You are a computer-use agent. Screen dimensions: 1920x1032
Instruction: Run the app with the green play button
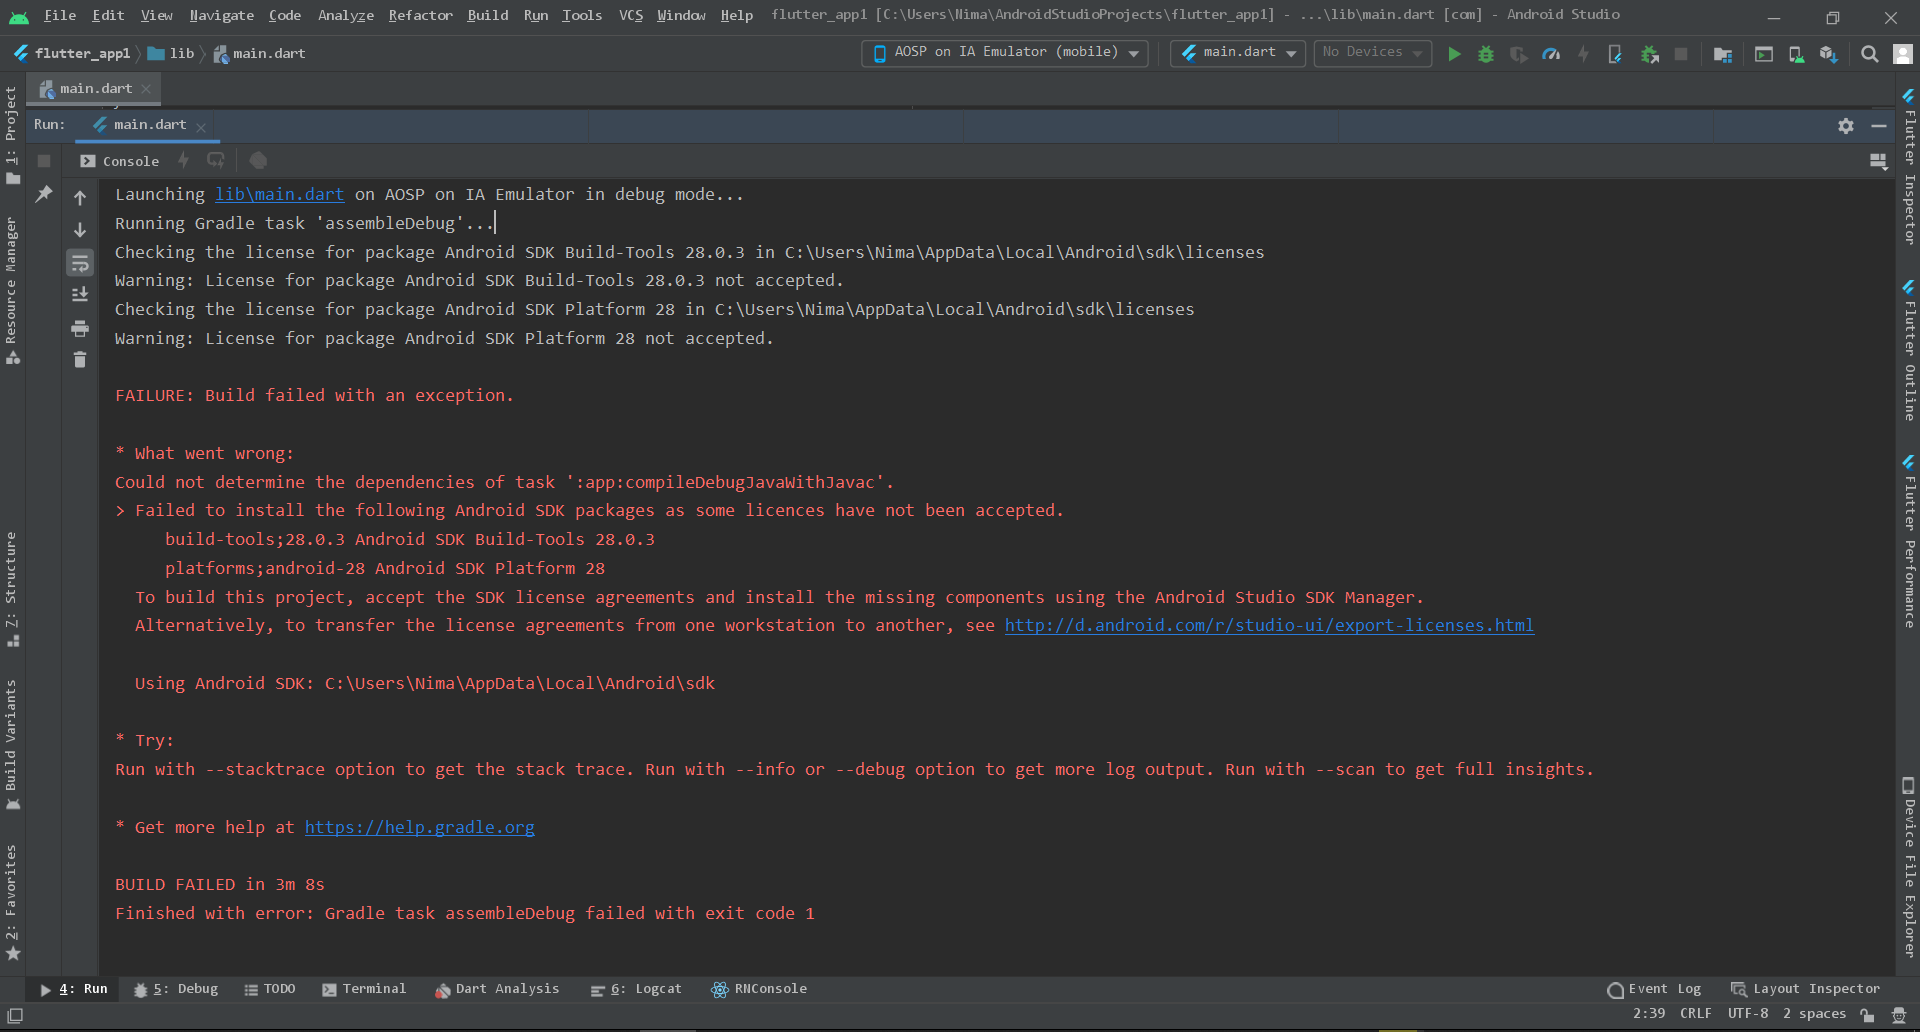tap(1454, 54)
